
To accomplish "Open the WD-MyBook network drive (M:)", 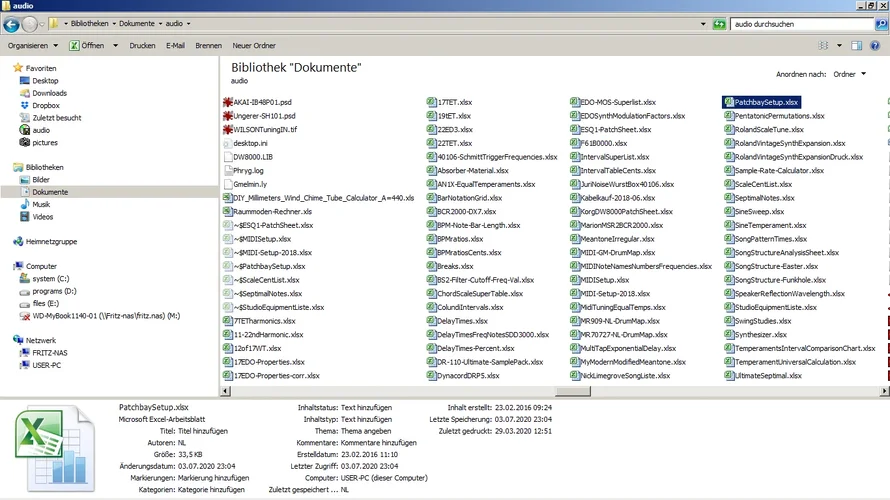I will 106,316.
